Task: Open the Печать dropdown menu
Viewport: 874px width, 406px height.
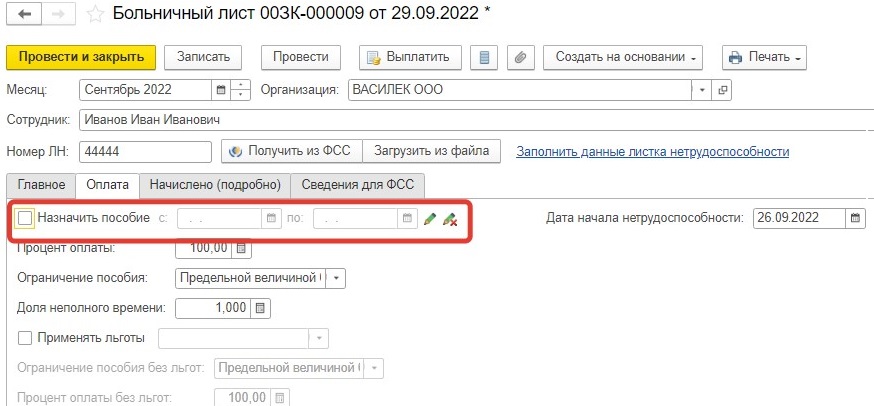Action: 764,57
